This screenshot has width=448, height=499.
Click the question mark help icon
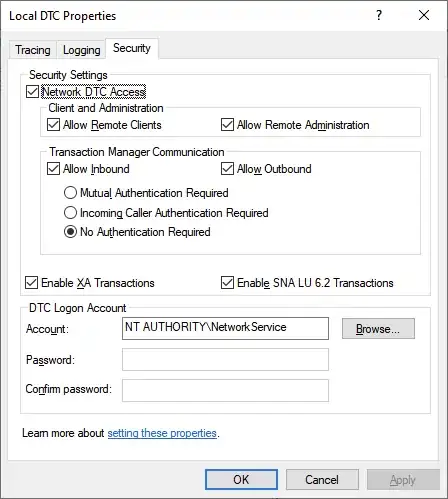click(x=379, y=15)
